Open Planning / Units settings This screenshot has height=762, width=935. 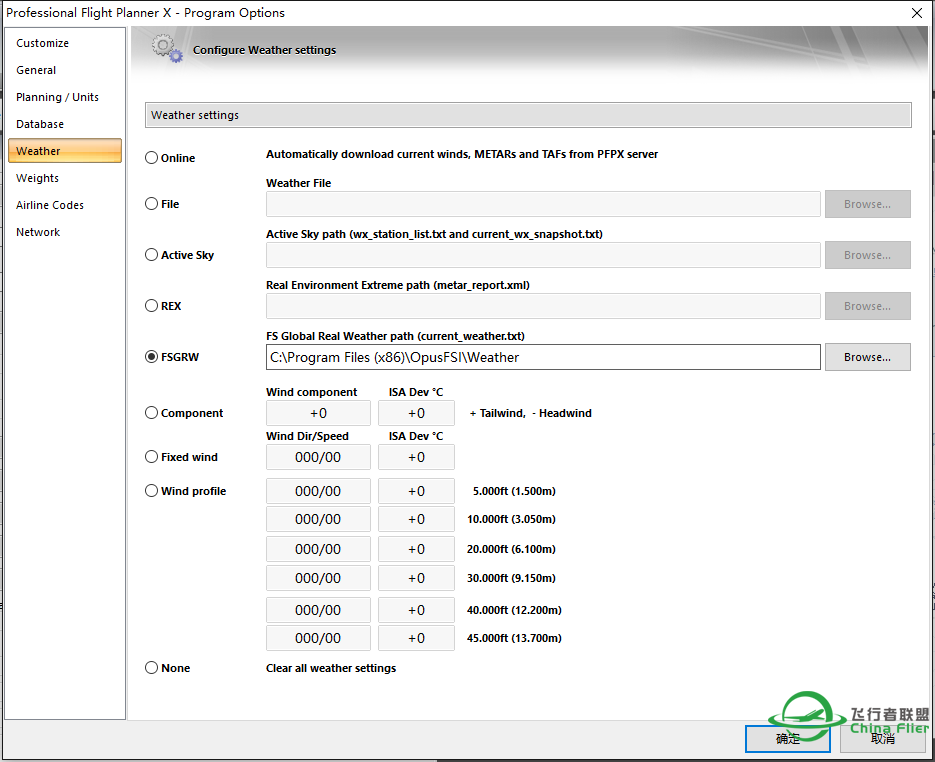pos(57,97)
